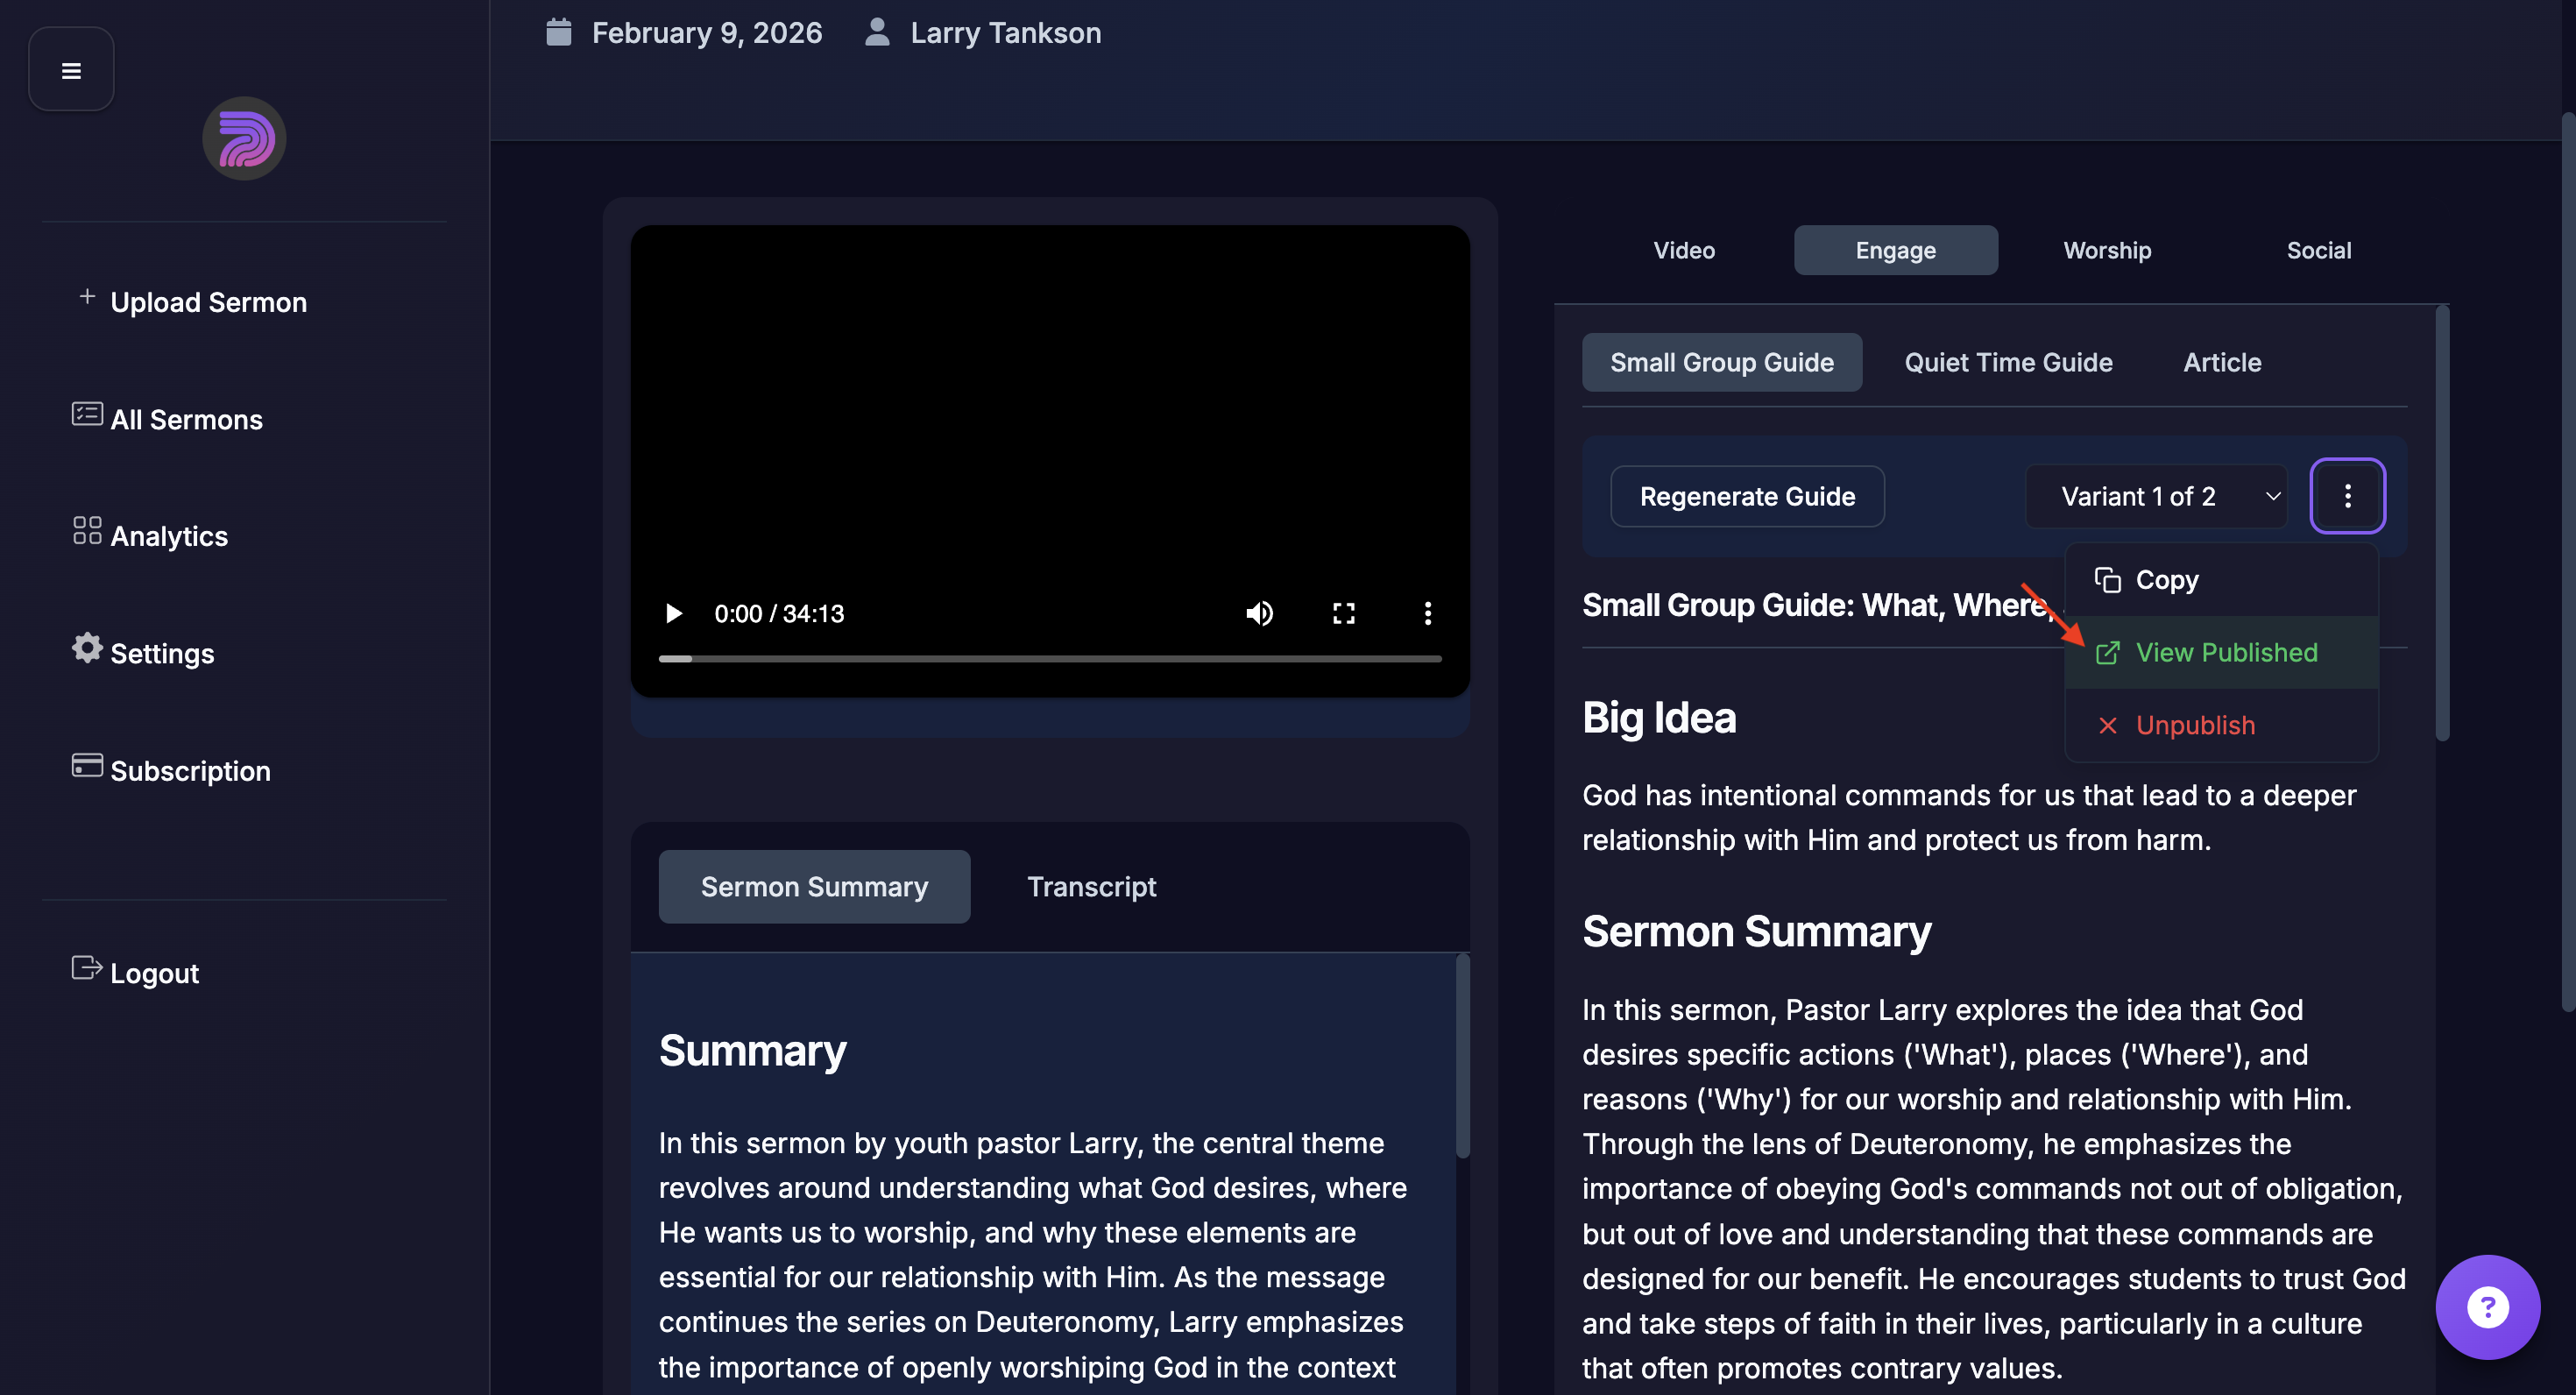Click the purple app logo
The height and width of the screenshot is (1395, 2576).
pos(244,138)
